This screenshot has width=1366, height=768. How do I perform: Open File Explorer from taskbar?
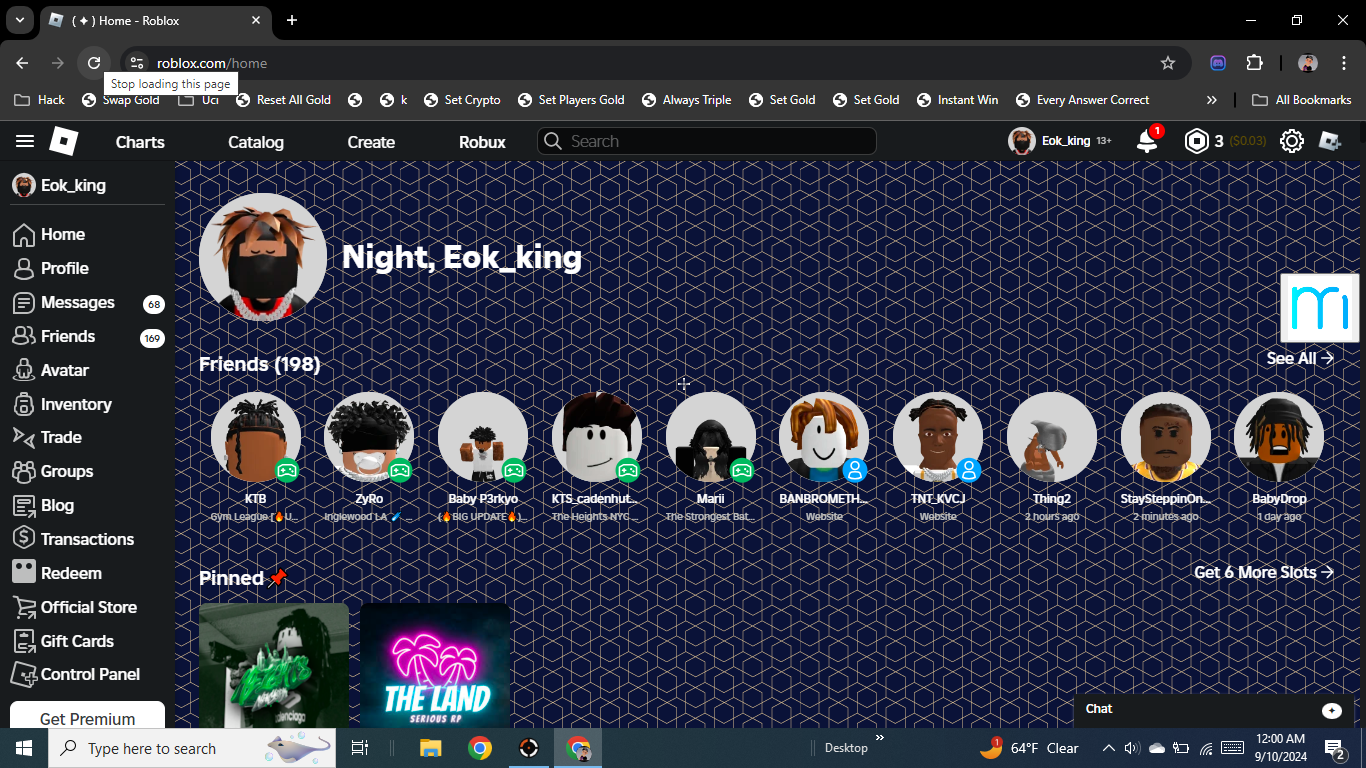tap(431, 748)
